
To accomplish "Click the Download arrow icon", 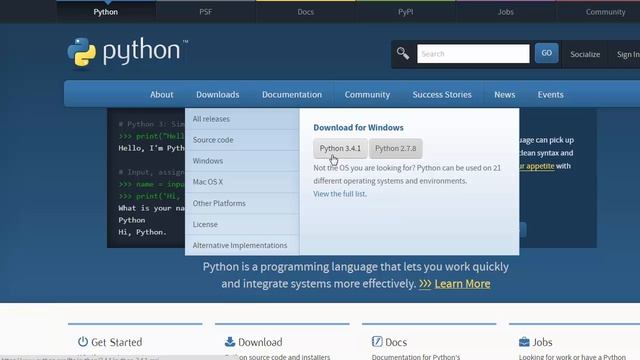I will pyautogui.click(x=230, y=341).
